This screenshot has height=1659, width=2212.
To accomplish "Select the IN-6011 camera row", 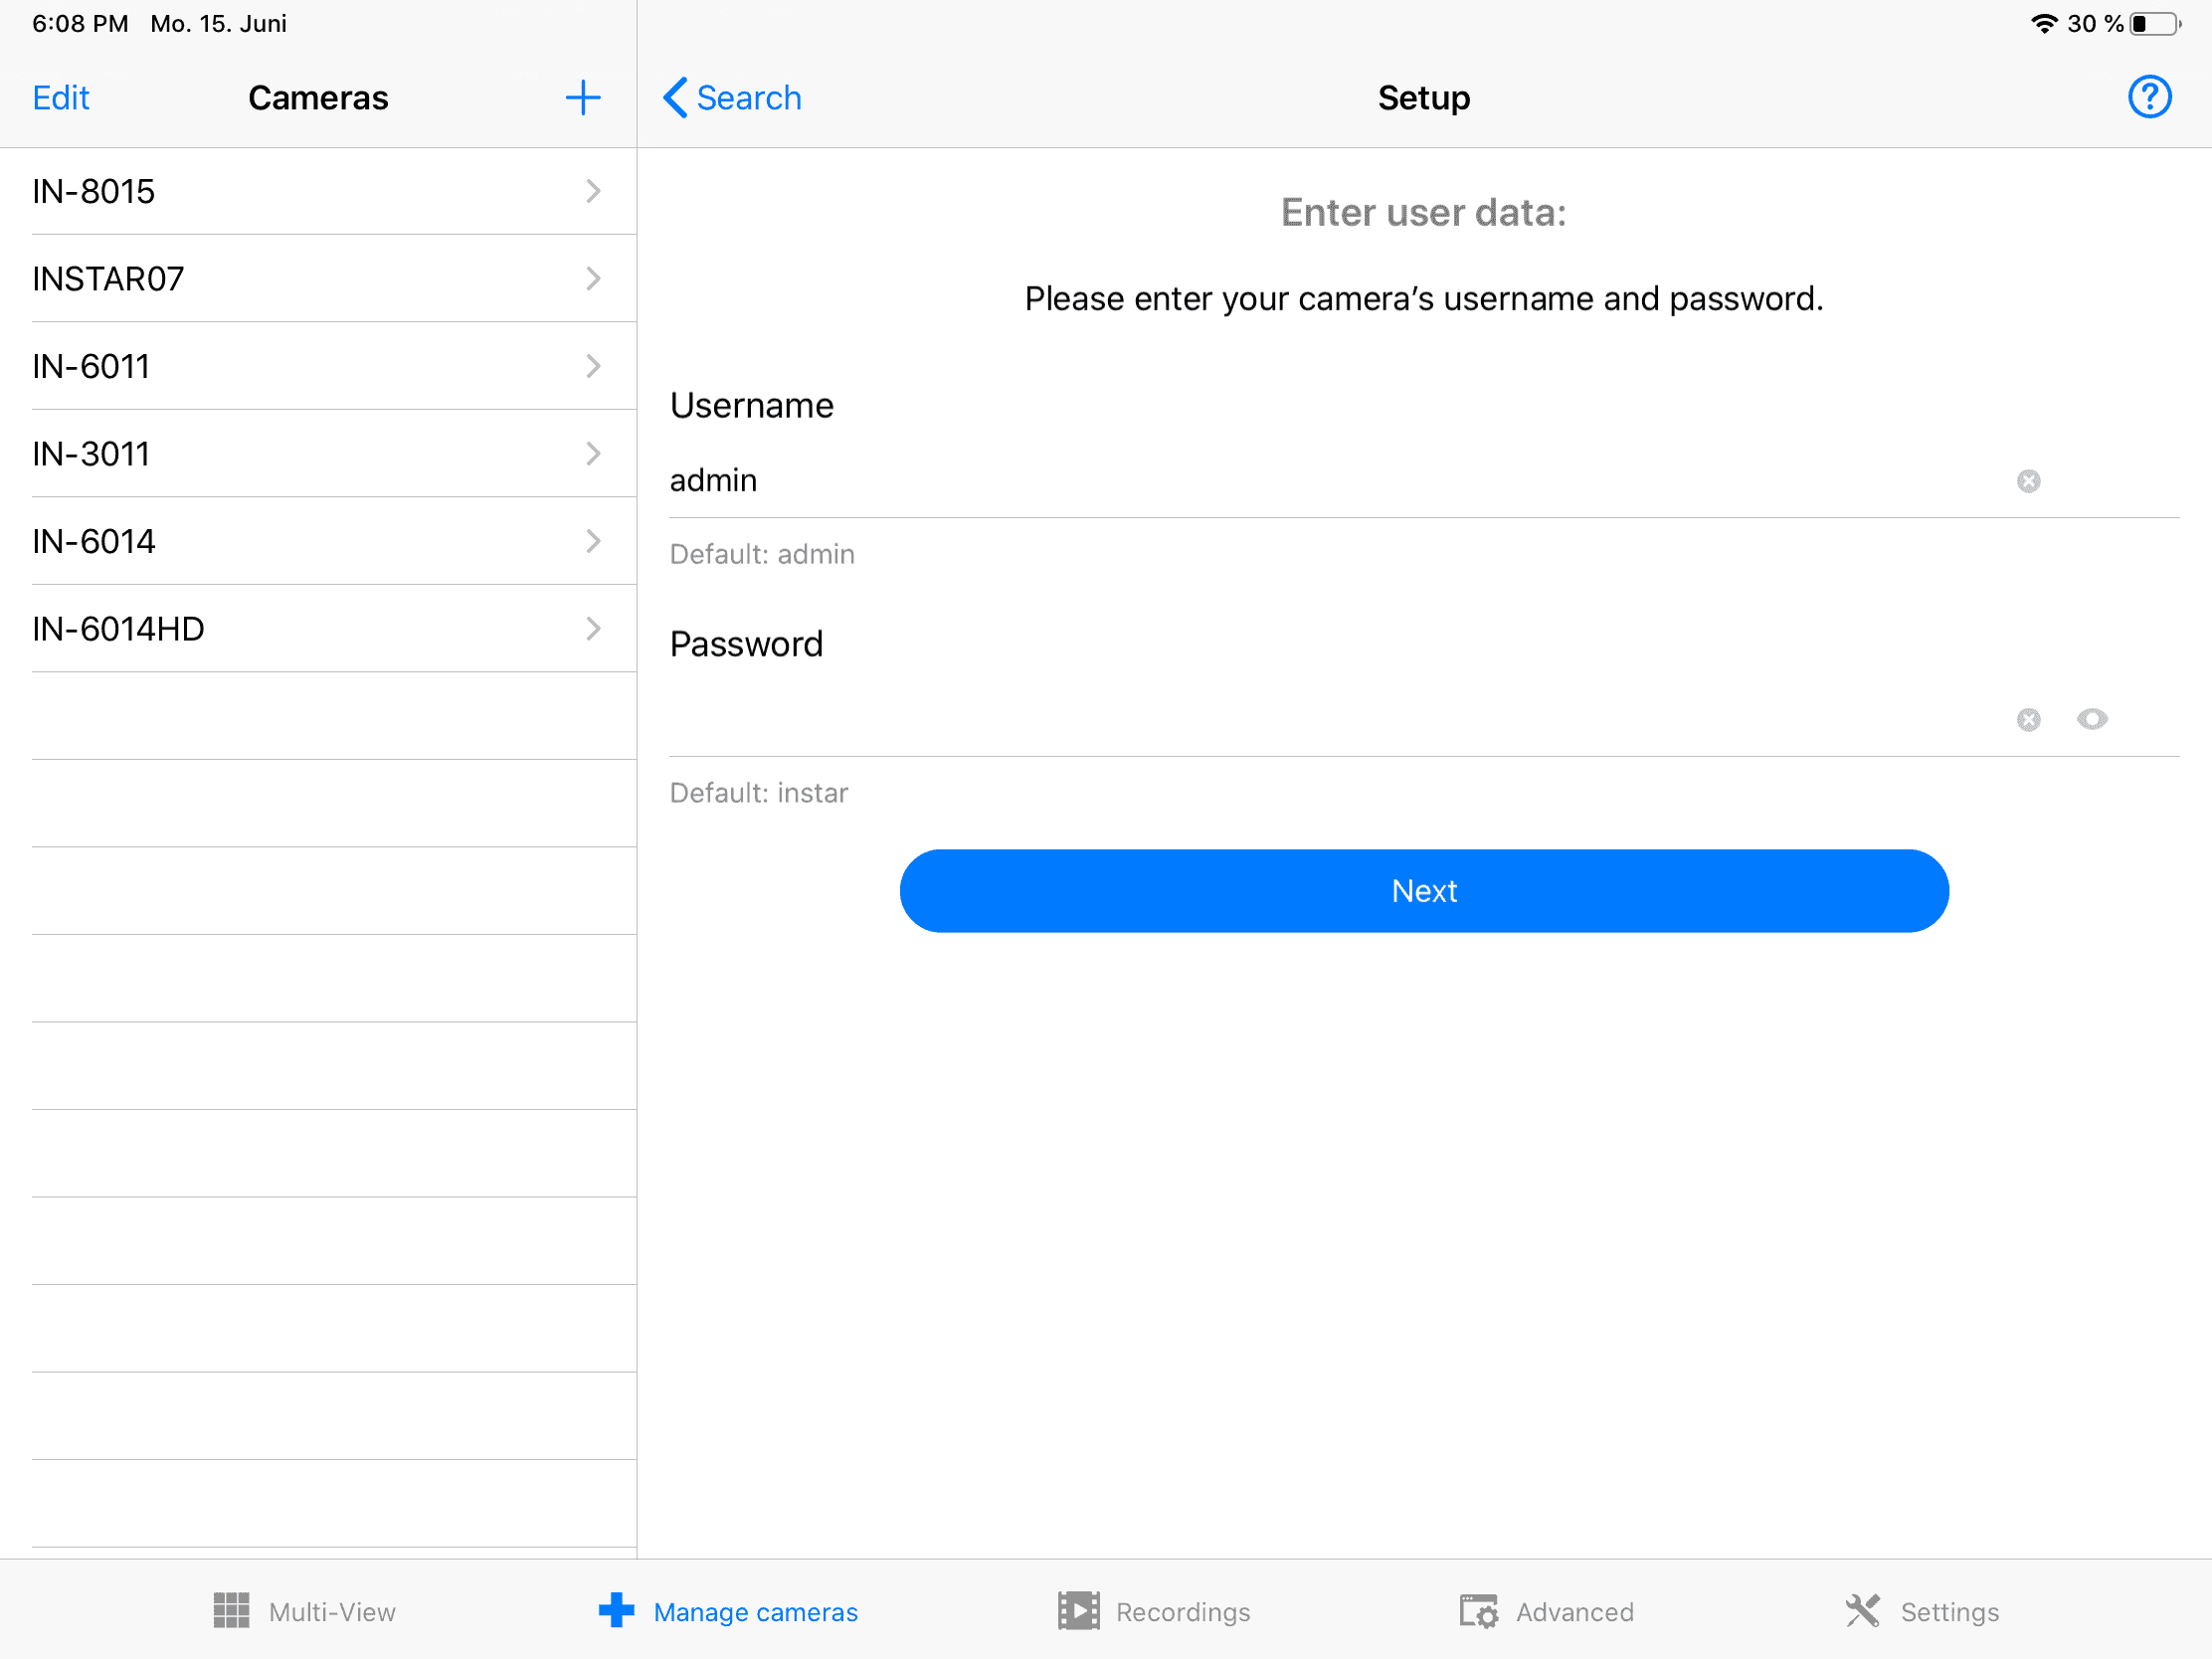I will point(300,366).
